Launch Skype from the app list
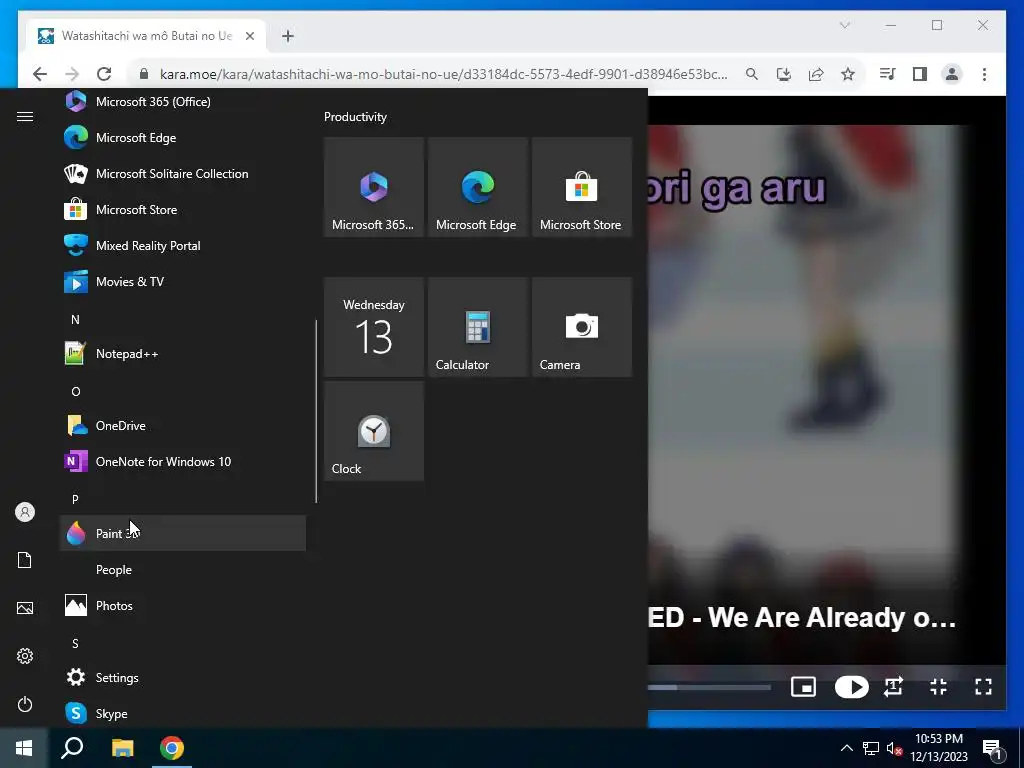Screen dimensions: 1024x768 tap(183, 714)
